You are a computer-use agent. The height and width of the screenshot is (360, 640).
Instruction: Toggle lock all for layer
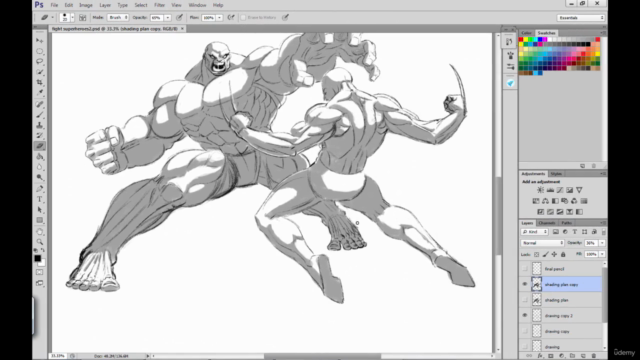pos(563,254)
